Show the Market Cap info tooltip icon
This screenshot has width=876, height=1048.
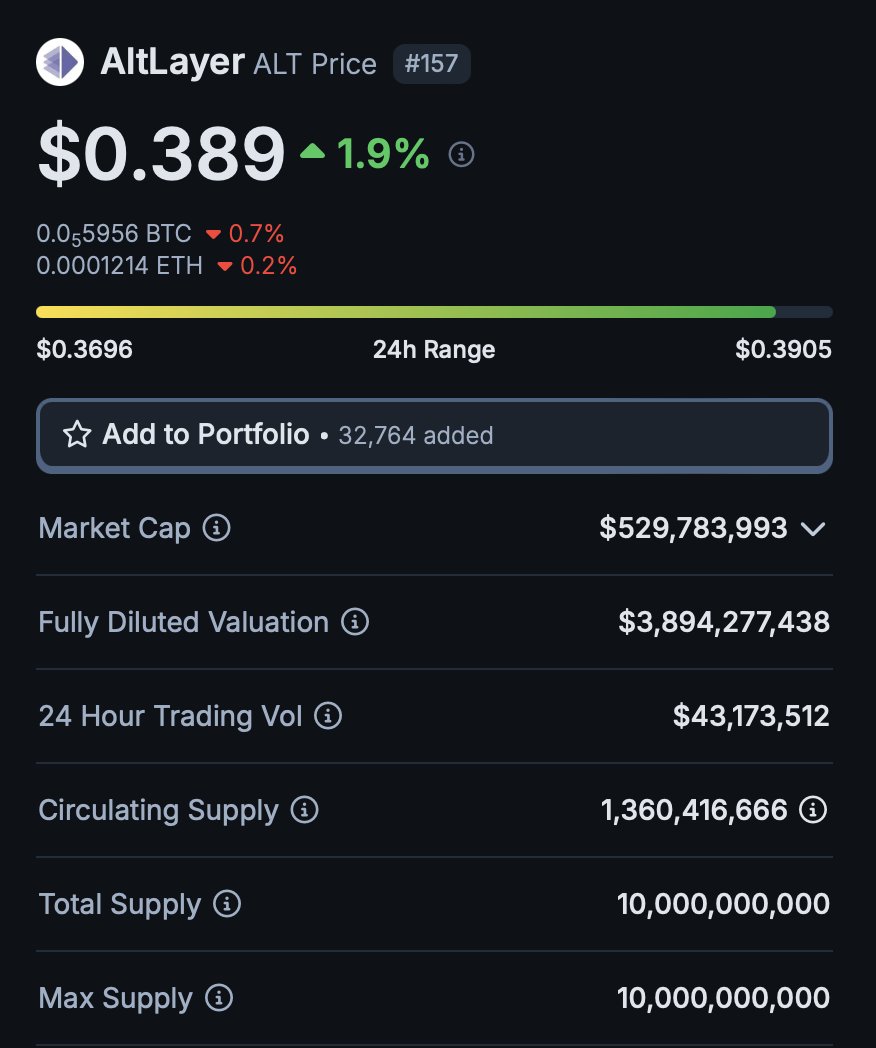(216, 528)
